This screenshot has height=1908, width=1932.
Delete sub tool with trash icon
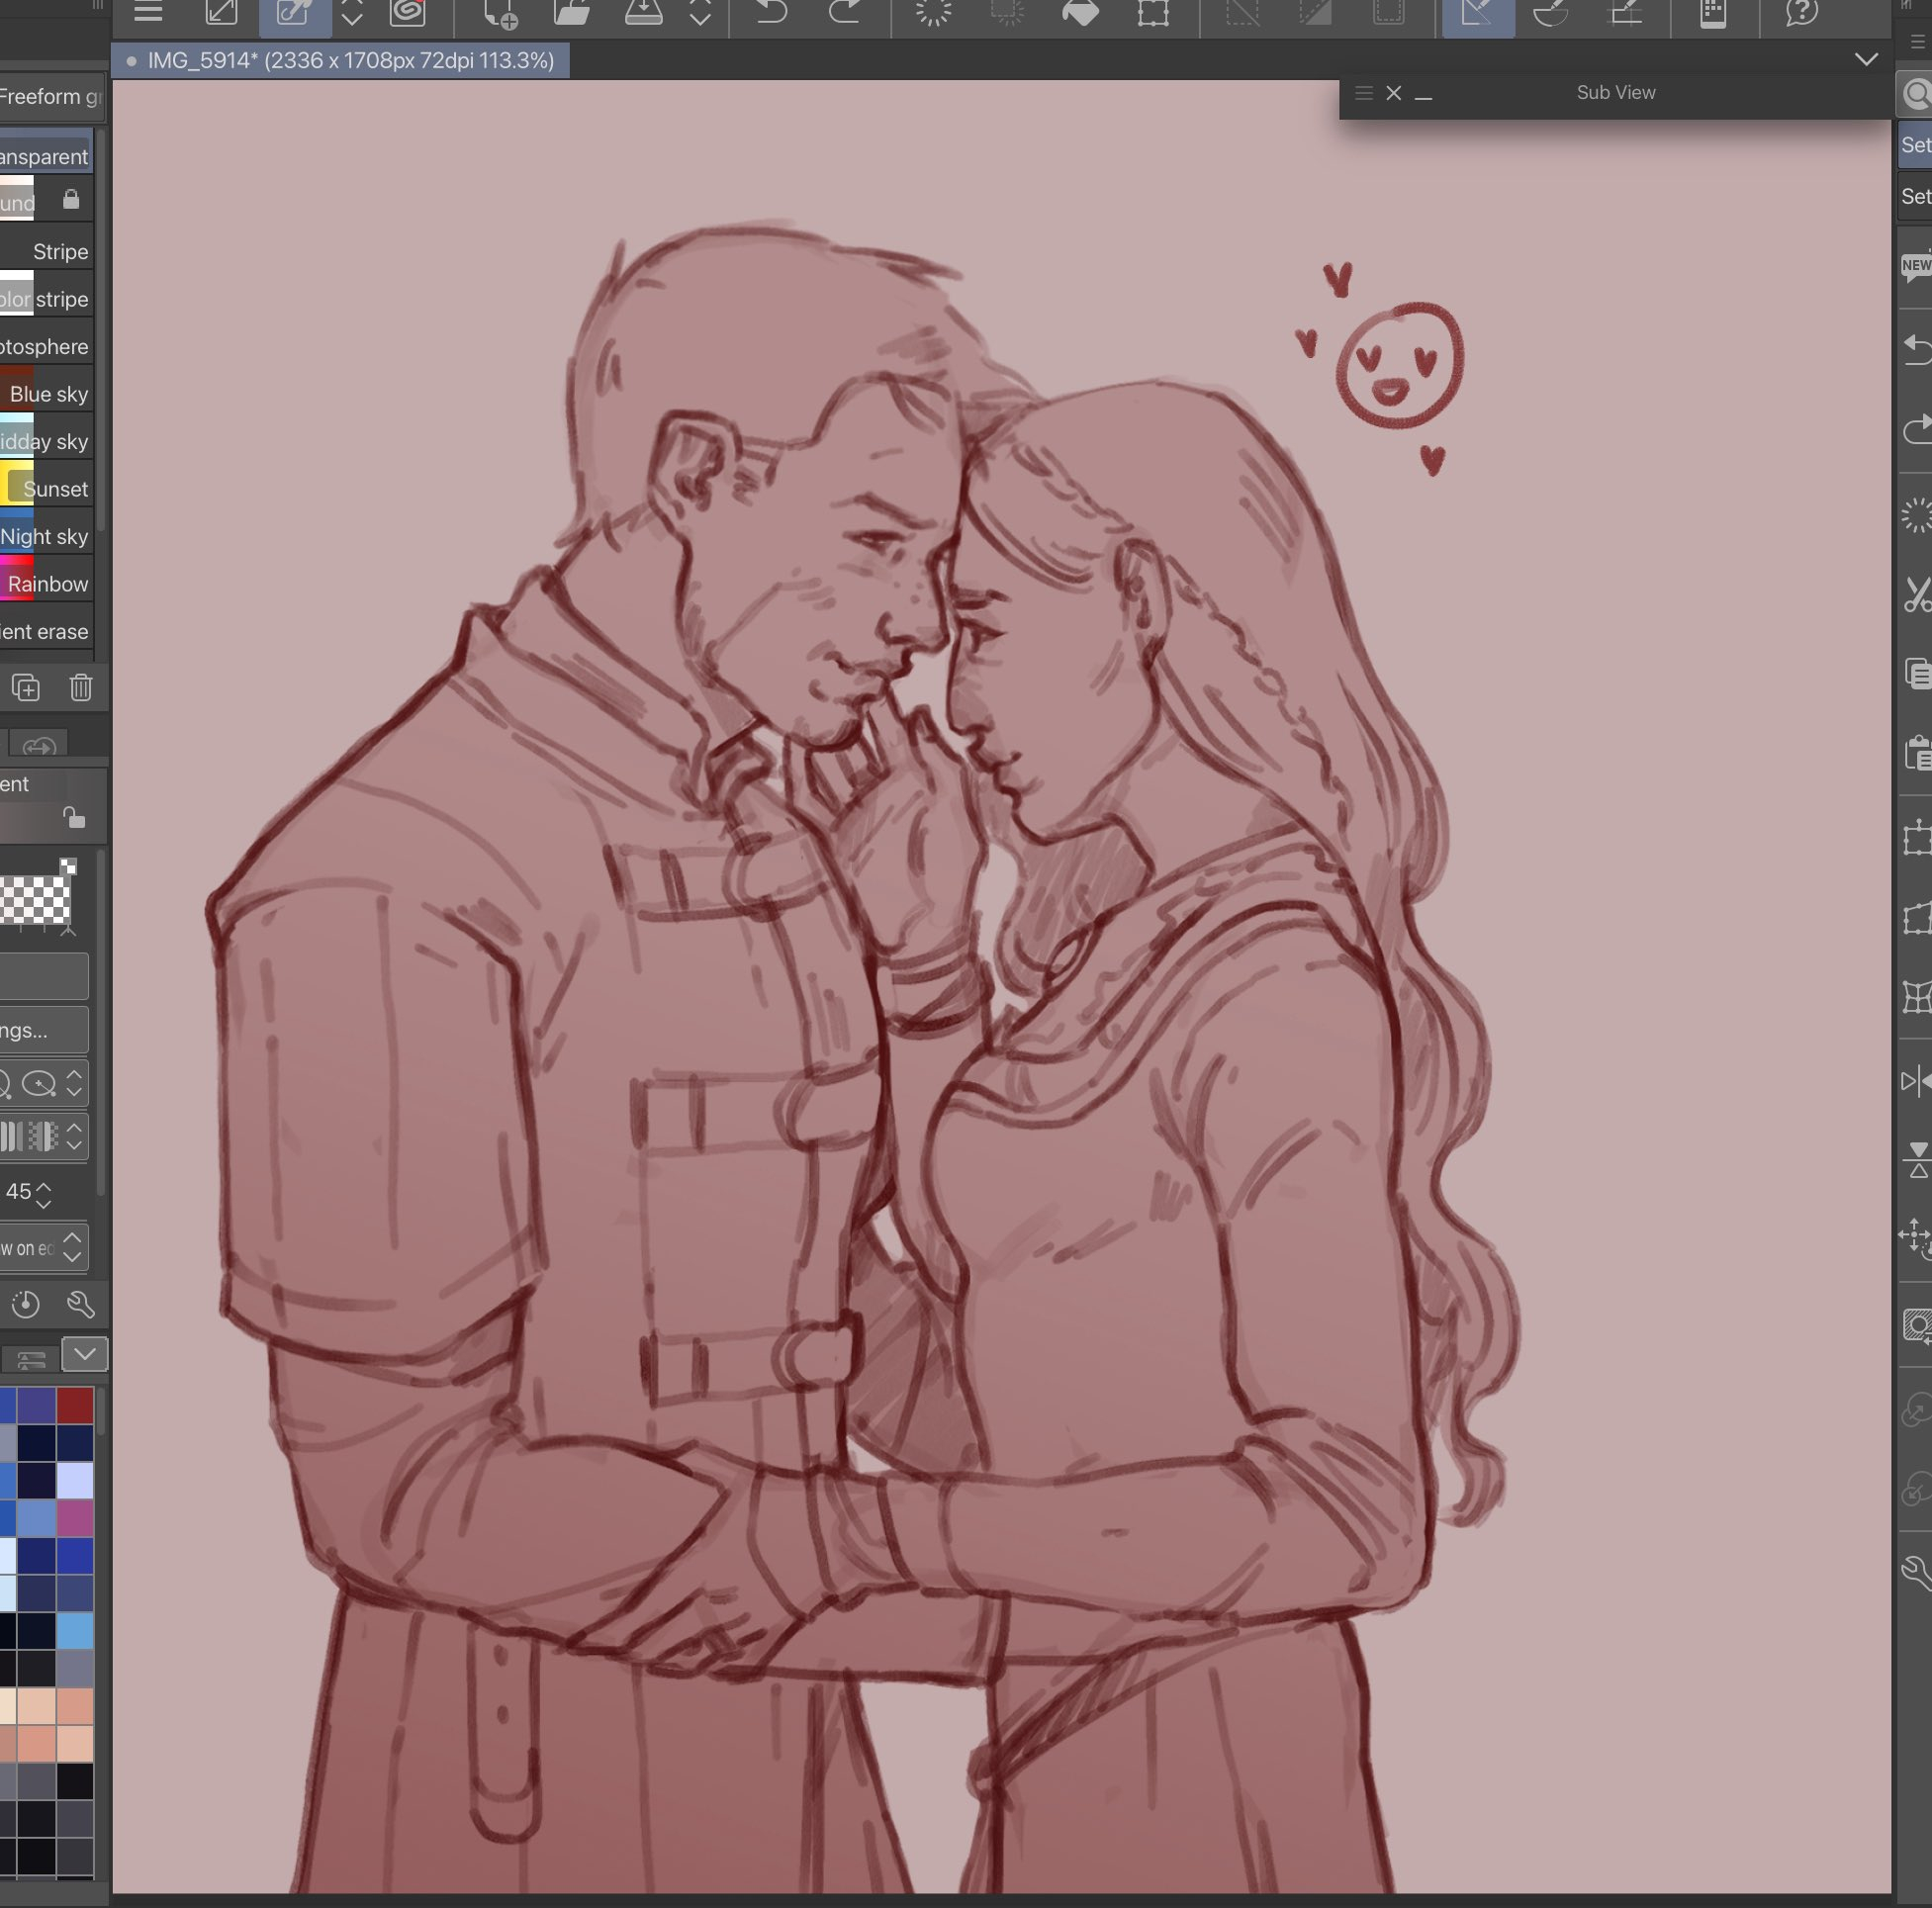[x=81, y=688]
